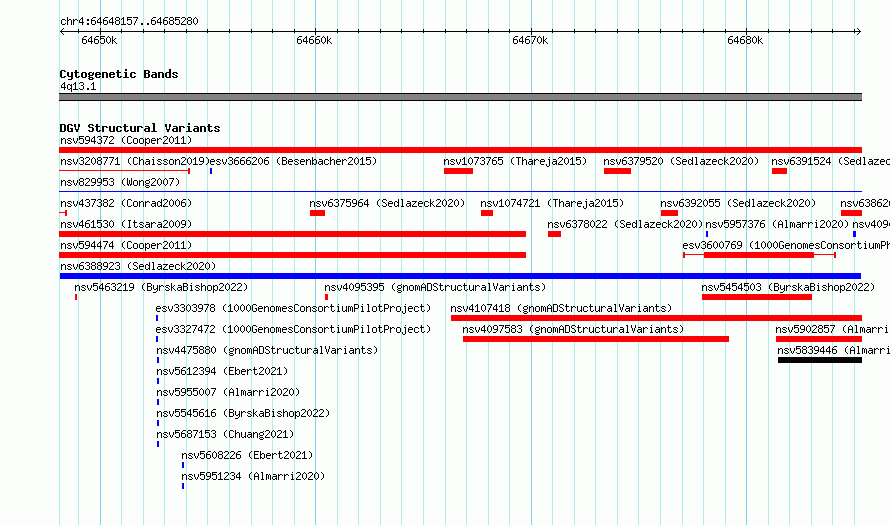Image resolution: width=890 pixels, height=525 pixels.
Task: Click the nsv6379520 (Sedlazeck2020) red bar
Action: 617,171
